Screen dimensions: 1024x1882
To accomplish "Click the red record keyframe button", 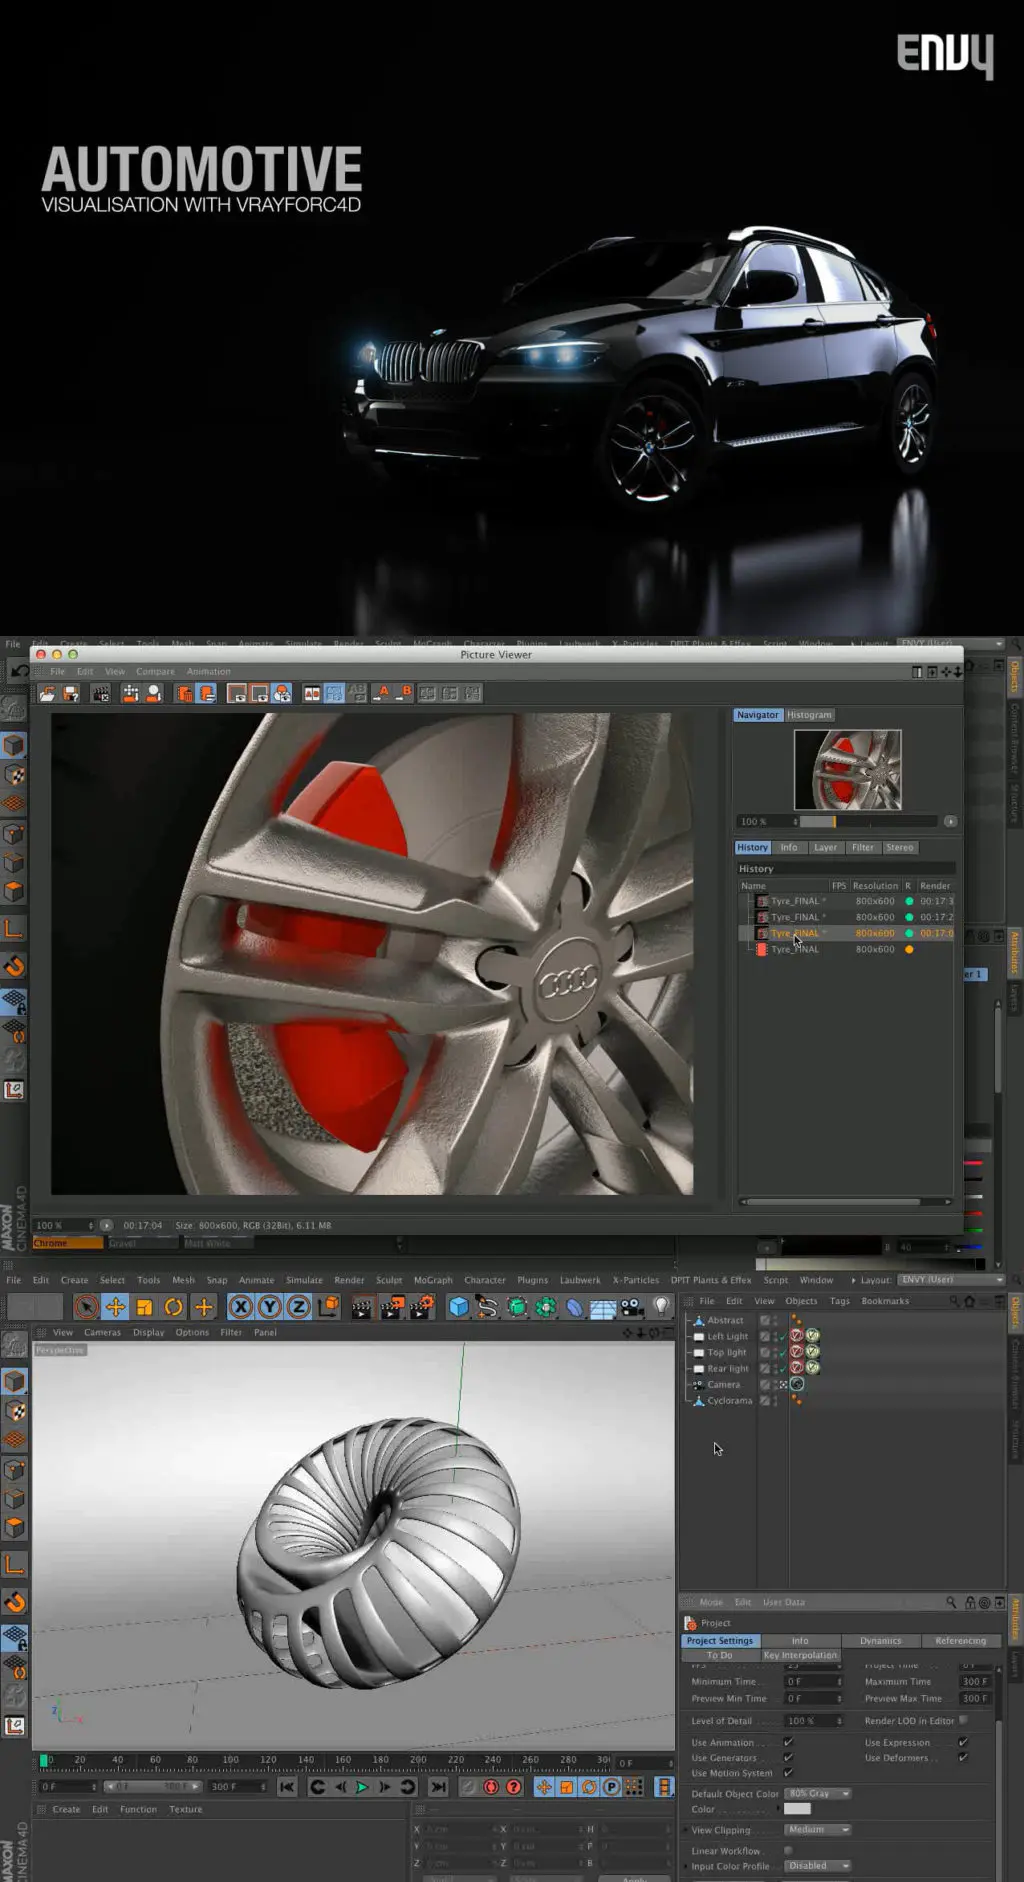I will [491, 1787].
